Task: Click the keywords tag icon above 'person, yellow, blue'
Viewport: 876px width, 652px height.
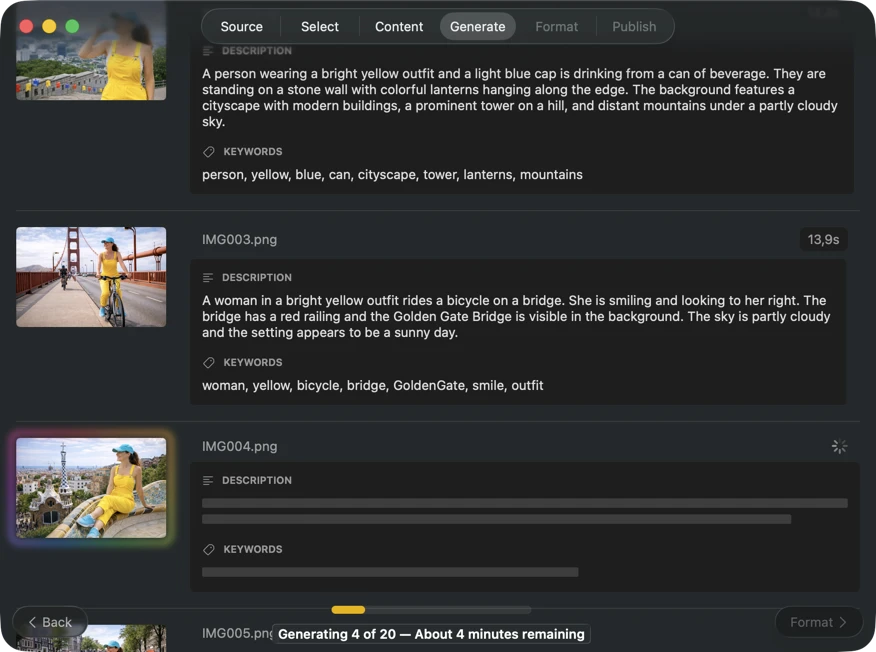Action: tap(208, 152)
